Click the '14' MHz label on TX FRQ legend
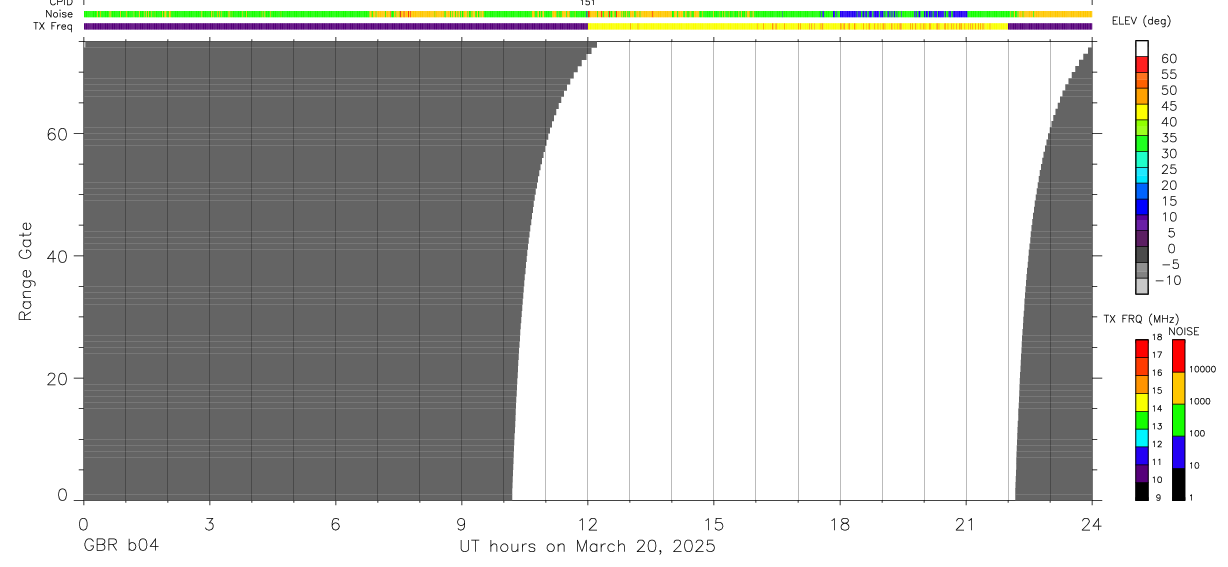 click(1157, 408)
